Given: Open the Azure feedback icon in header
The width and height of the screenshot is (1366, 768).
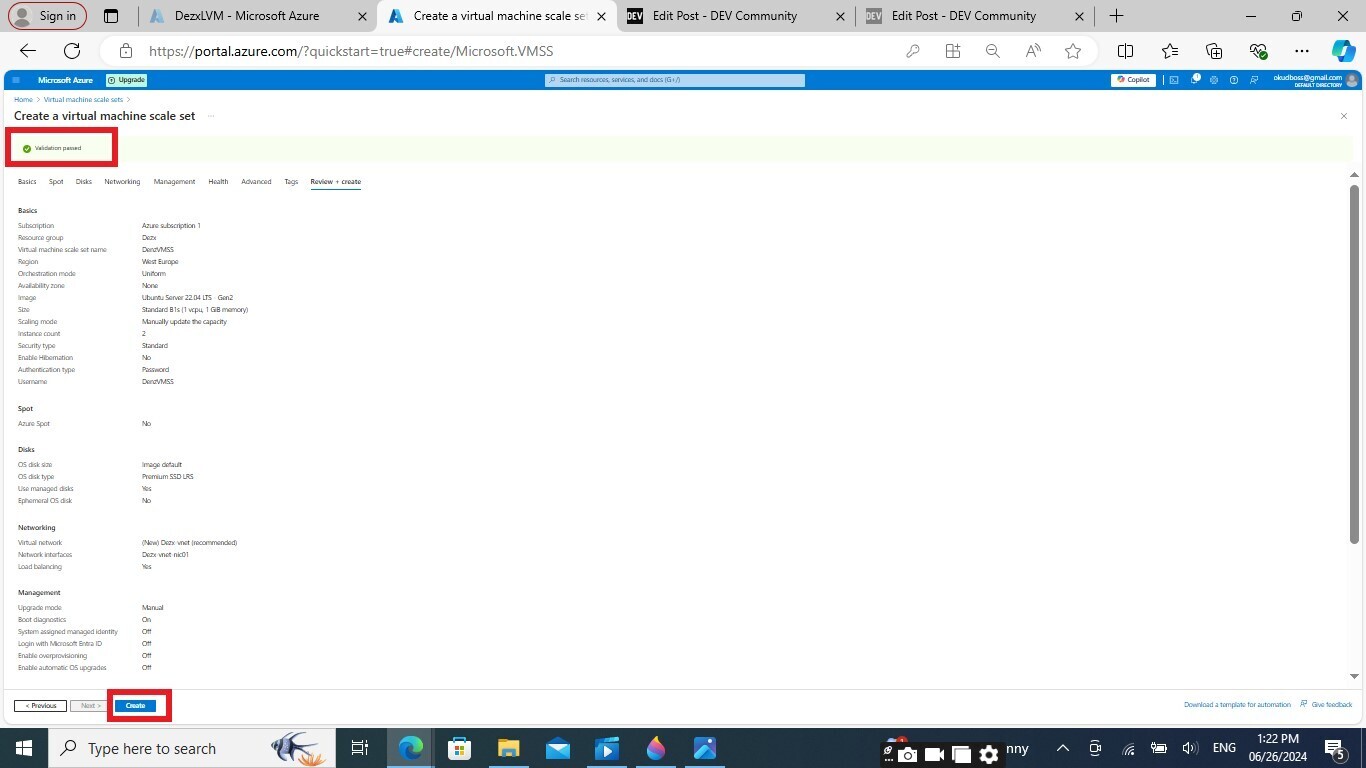Looking at the screenshot, I should (1254, 80).
